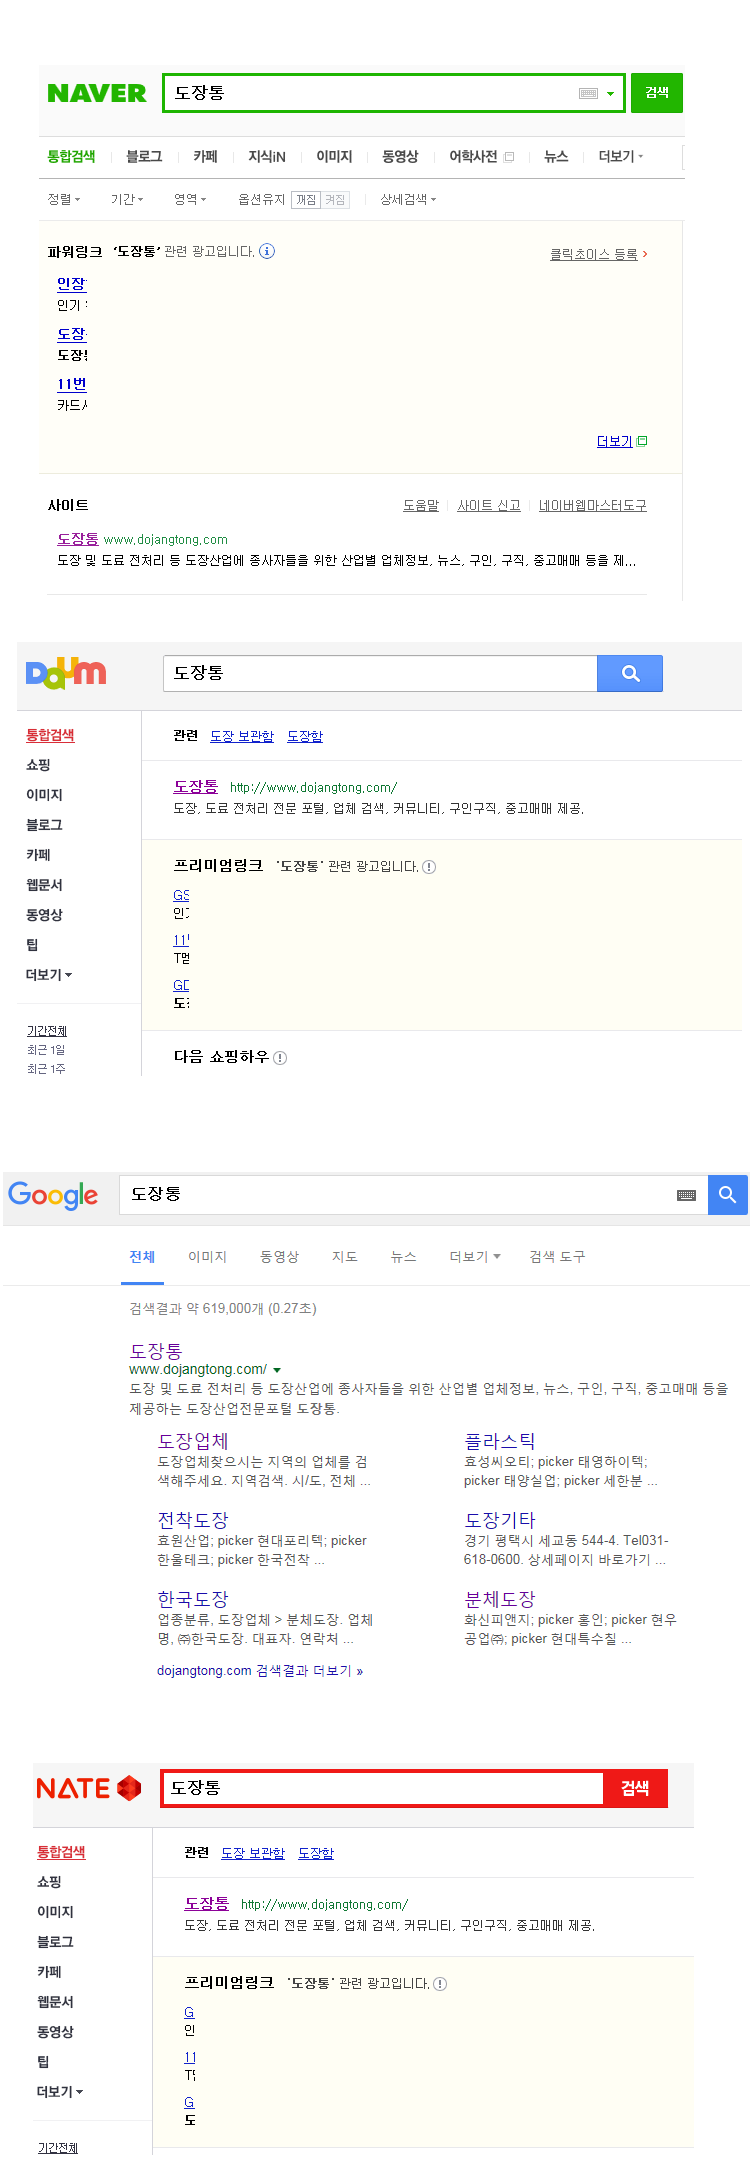
Task: Open the 플라스틱 sitelink in Google results
Action: point(499,1441)
